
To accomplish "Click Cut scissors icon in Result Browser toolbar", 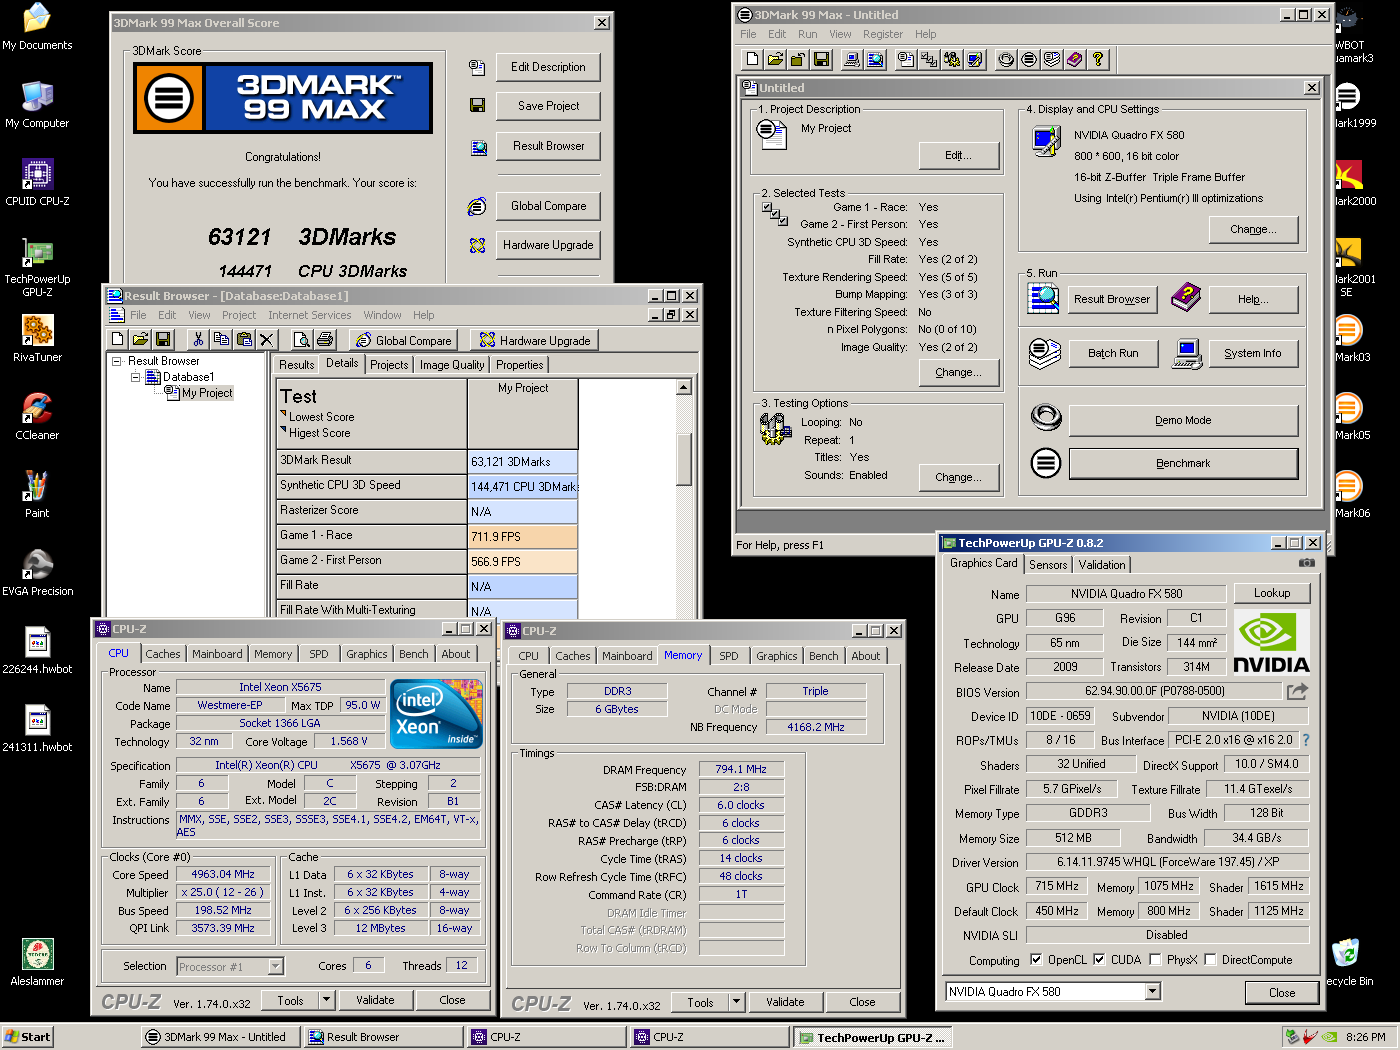I will 198,340.
